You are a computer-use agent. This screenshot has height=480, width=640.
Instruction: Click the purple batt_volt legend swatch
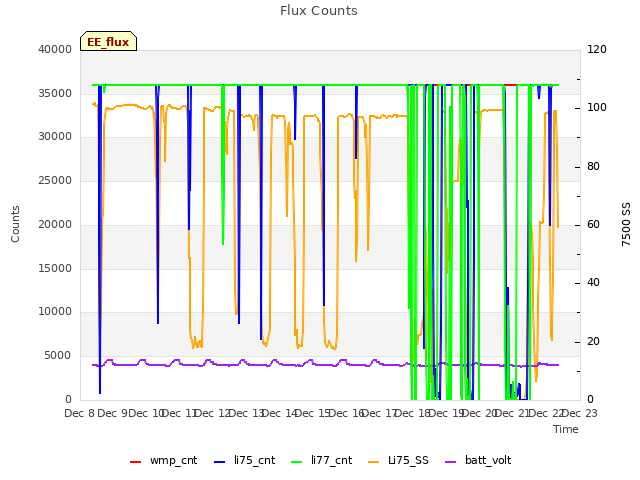click(x=450, y=462)
